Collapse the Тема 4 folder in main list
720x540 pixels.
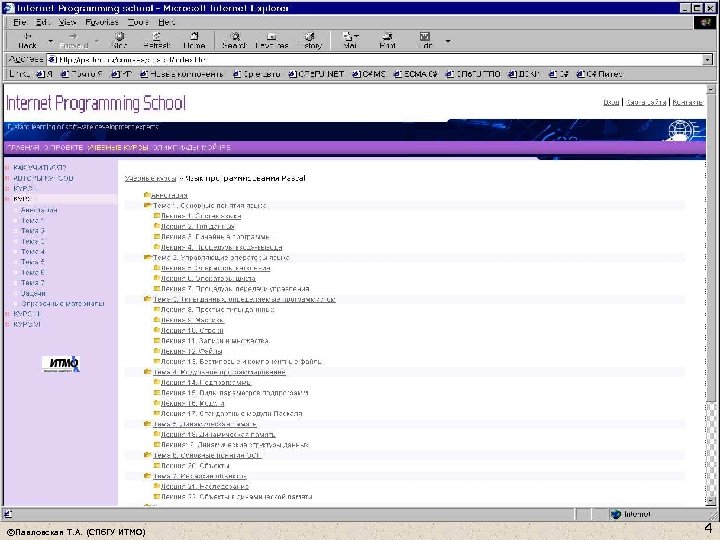[147, 371]
